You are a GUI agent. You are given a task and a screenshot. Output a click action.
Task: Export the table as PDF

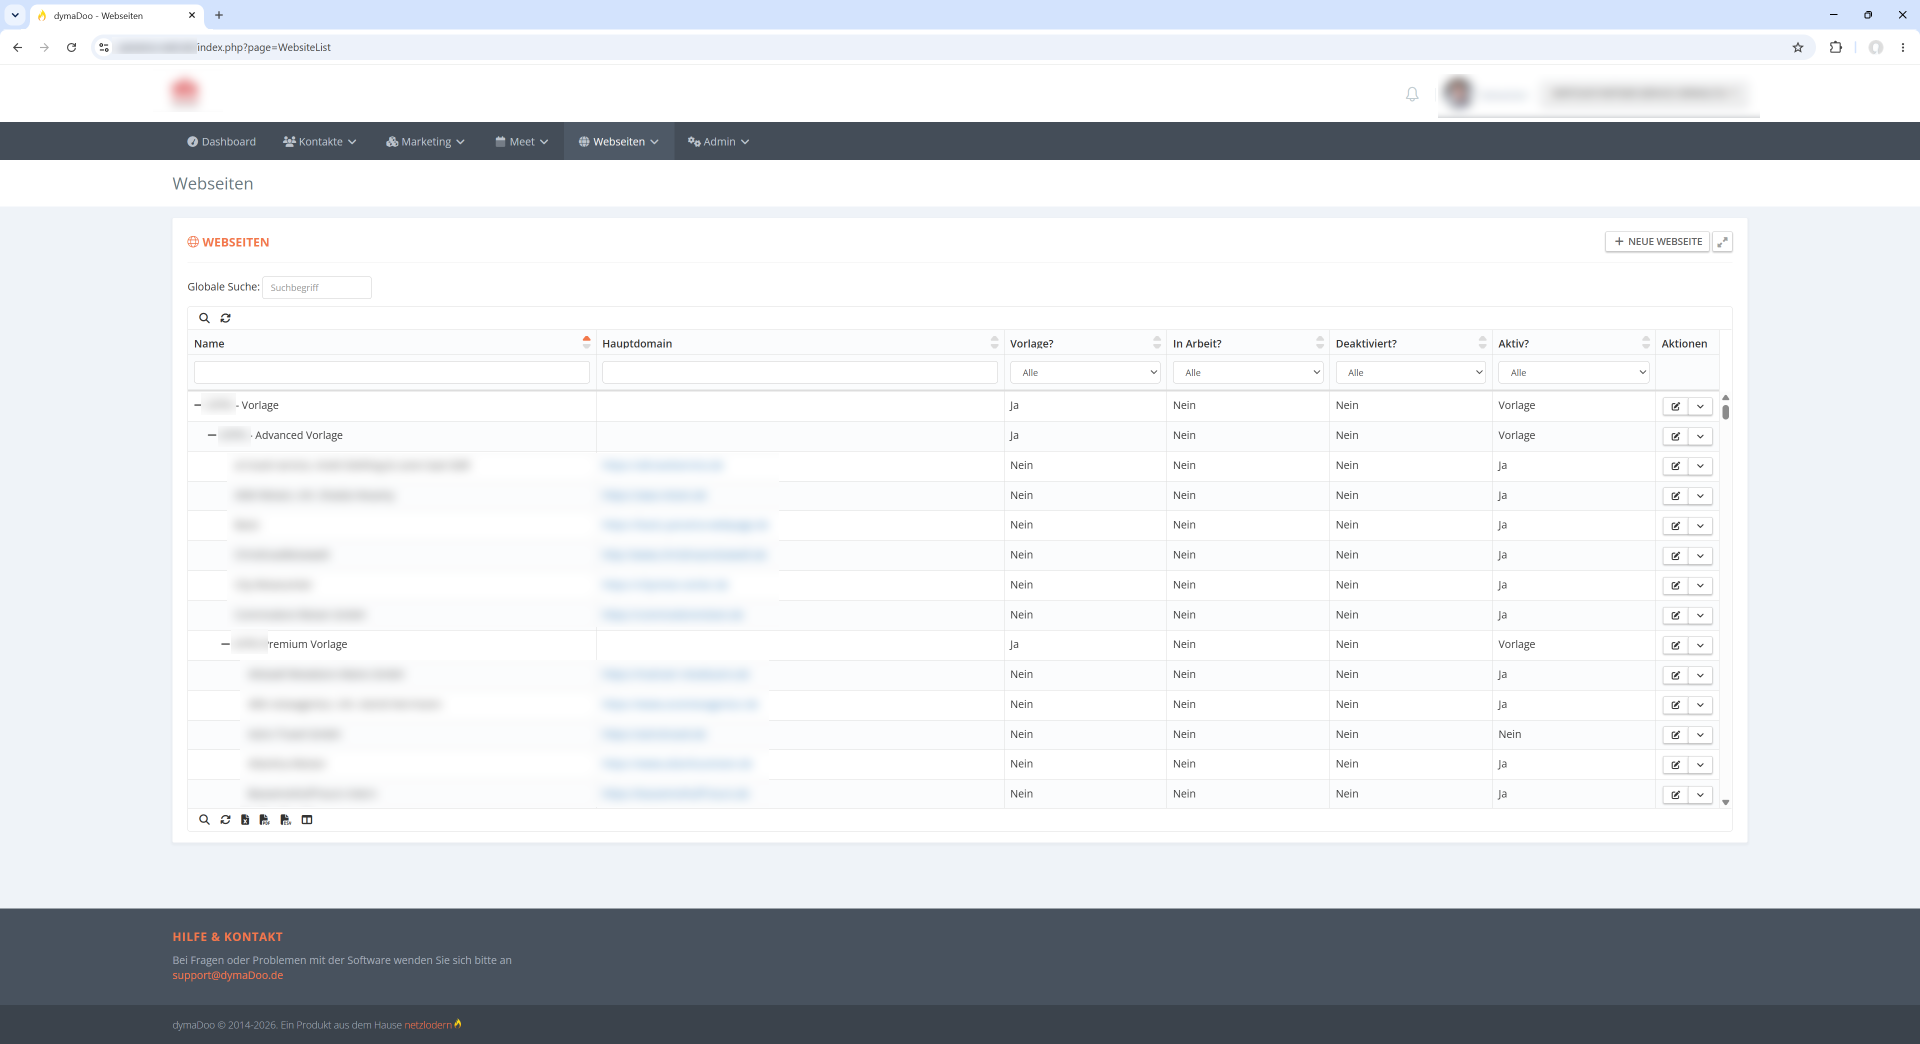coord(265,820)
